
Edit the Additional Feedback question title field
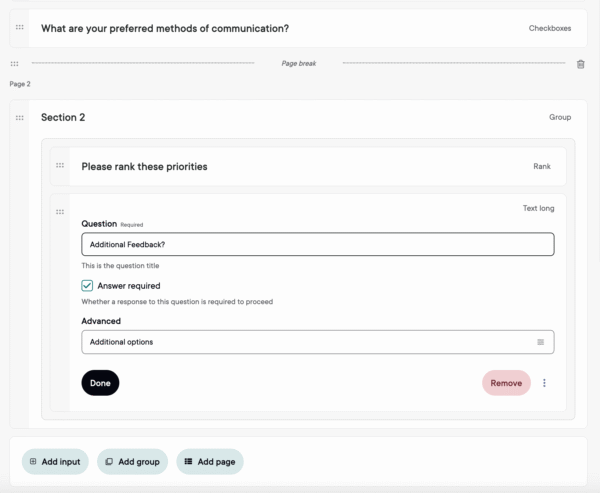click(317, 245)
